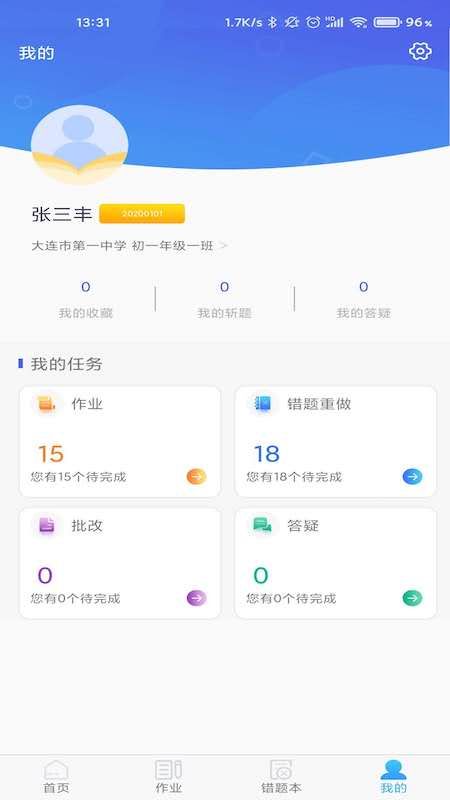Click the purple arrow on 批改 card
The image size is (450, 800).
click(196, 597)
